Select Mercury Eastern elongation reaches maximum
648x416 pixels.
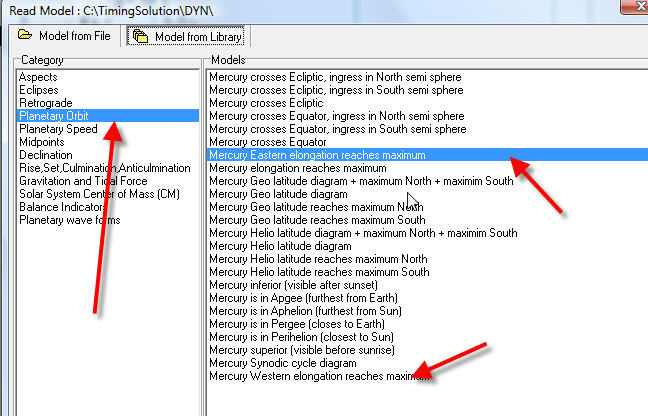coord(317,155)
